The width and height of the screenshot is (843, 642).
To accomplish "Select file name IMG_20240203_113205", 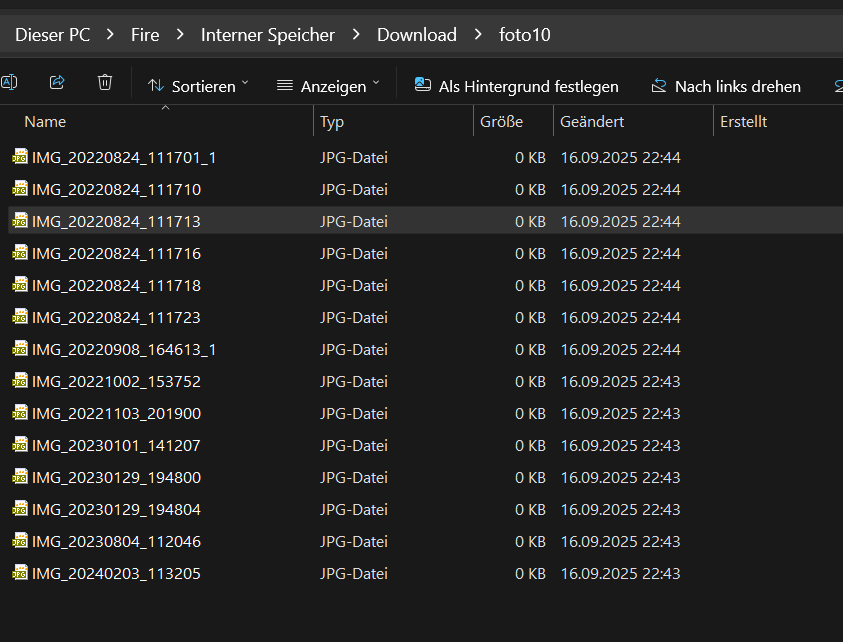I will 116,574.
